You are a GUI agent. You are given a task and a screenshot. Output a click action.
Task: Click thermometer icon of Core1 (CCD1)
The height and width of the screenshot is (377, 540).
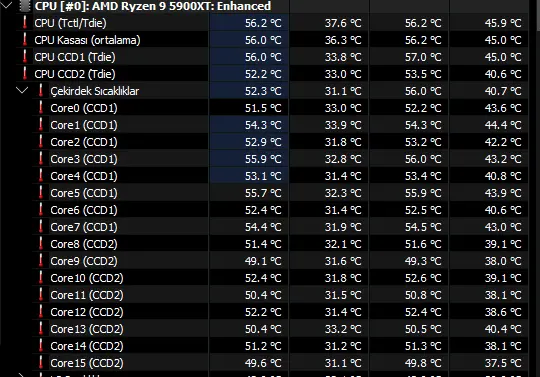point(41,125)
